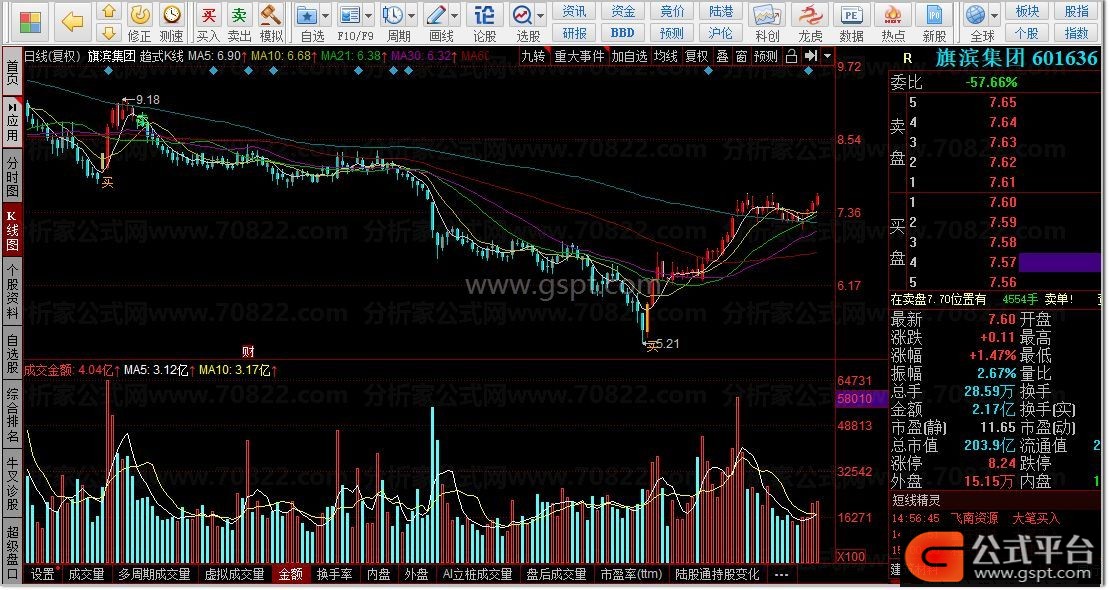Image resolution: width=1110 pixels, height=590 pixels.
Task: Click the yellow up arrow button
Action: pyautogui.click(x=109, y=11)
